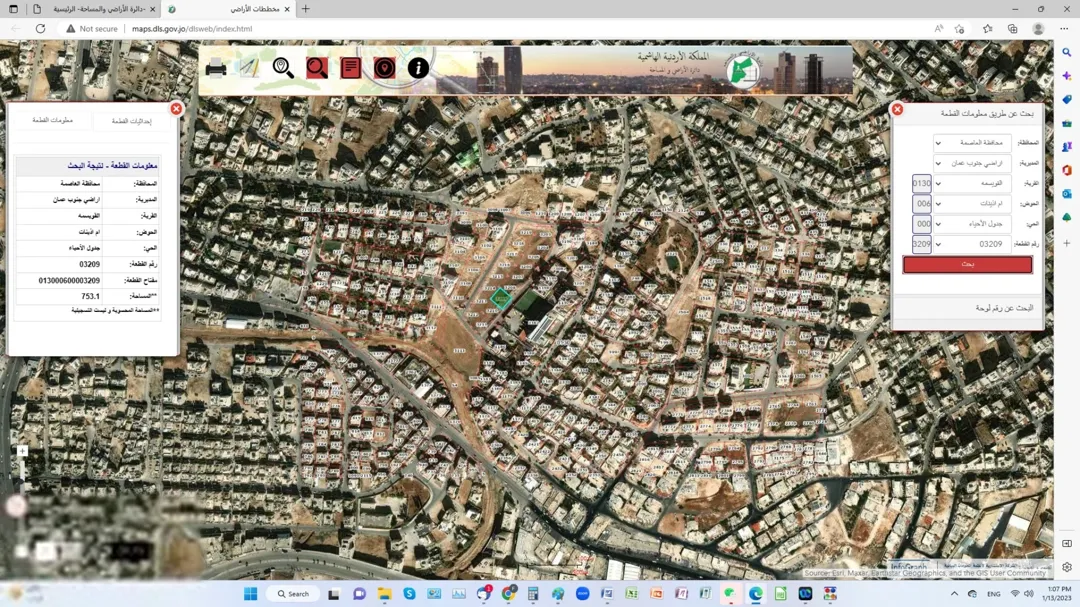The width and height of the screenshot is (1080, 607).
Task: Close the parcel information results panel
Action: 176,109
